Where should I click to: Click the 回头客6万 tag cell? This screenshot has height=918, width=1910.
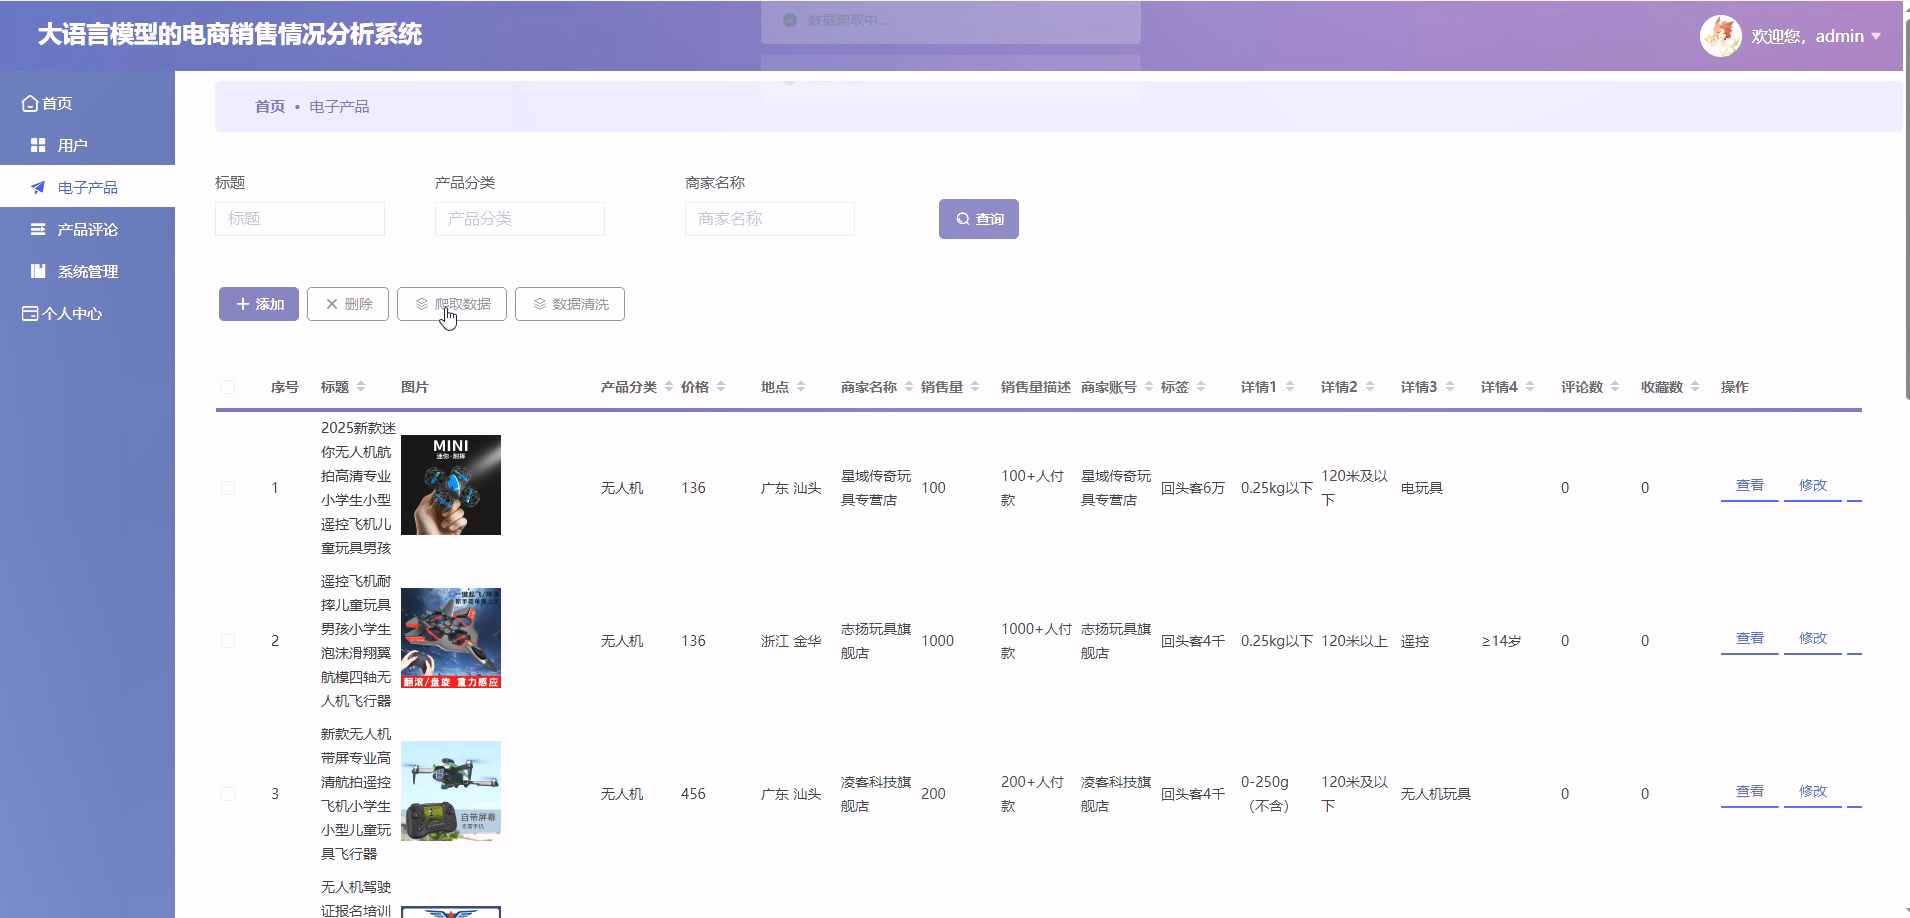[x=1193, y=488]
